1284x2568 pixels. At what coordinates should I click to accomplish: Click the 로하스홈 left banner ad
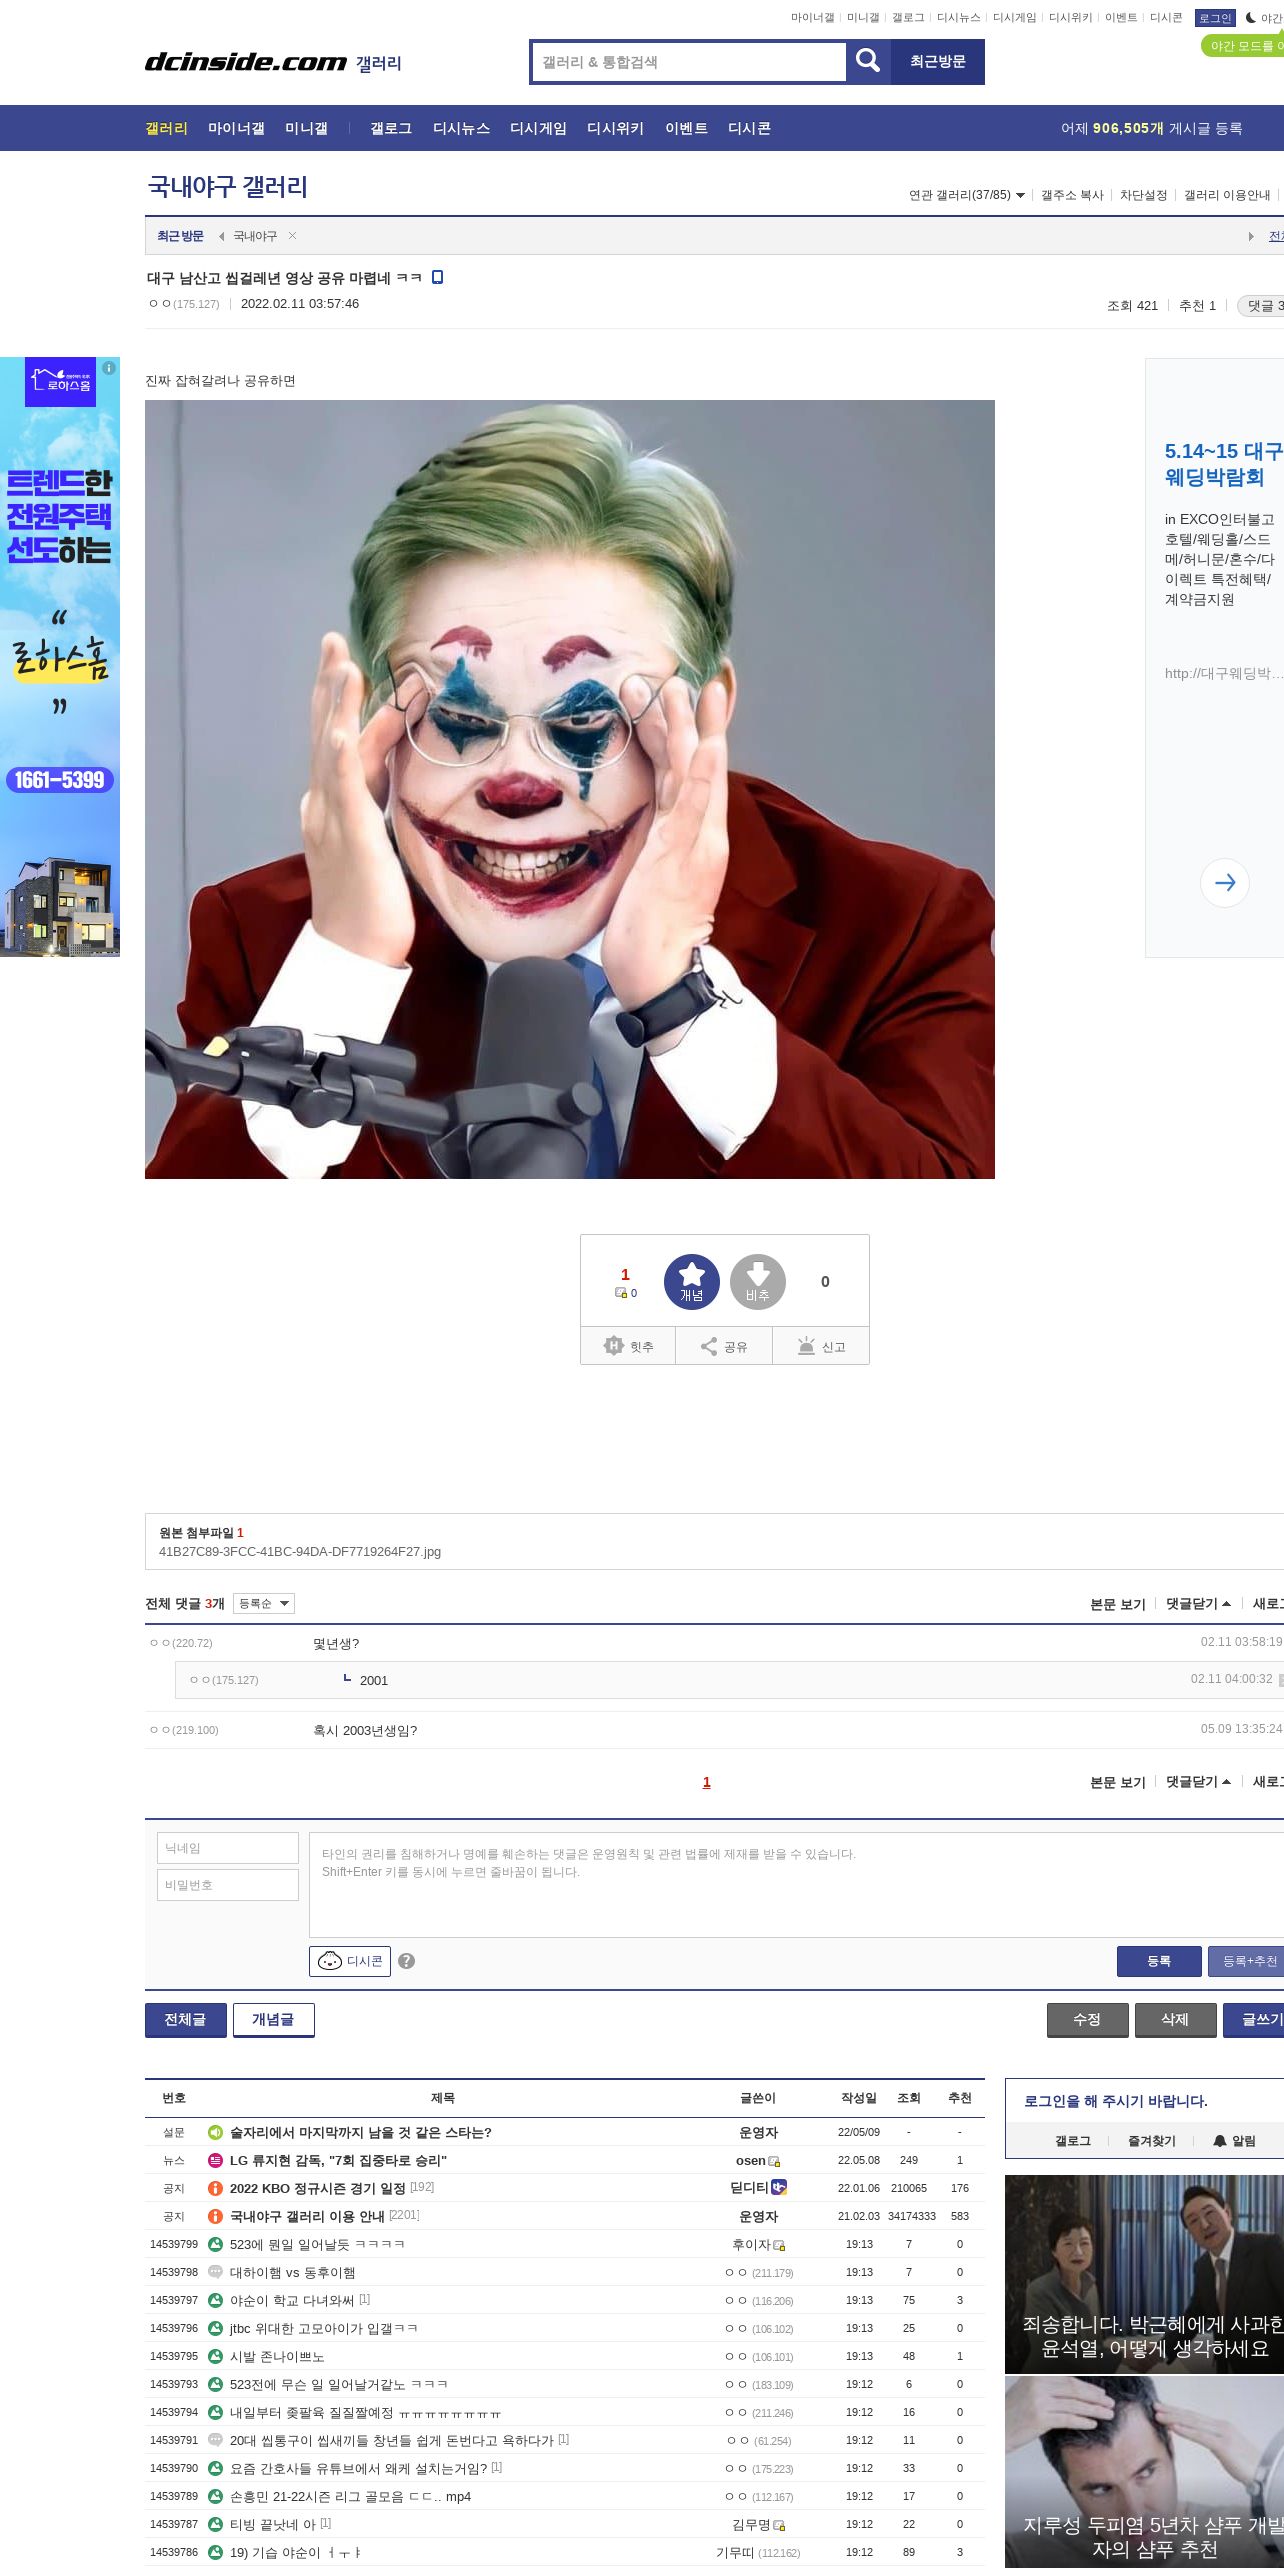pos(60,657)
